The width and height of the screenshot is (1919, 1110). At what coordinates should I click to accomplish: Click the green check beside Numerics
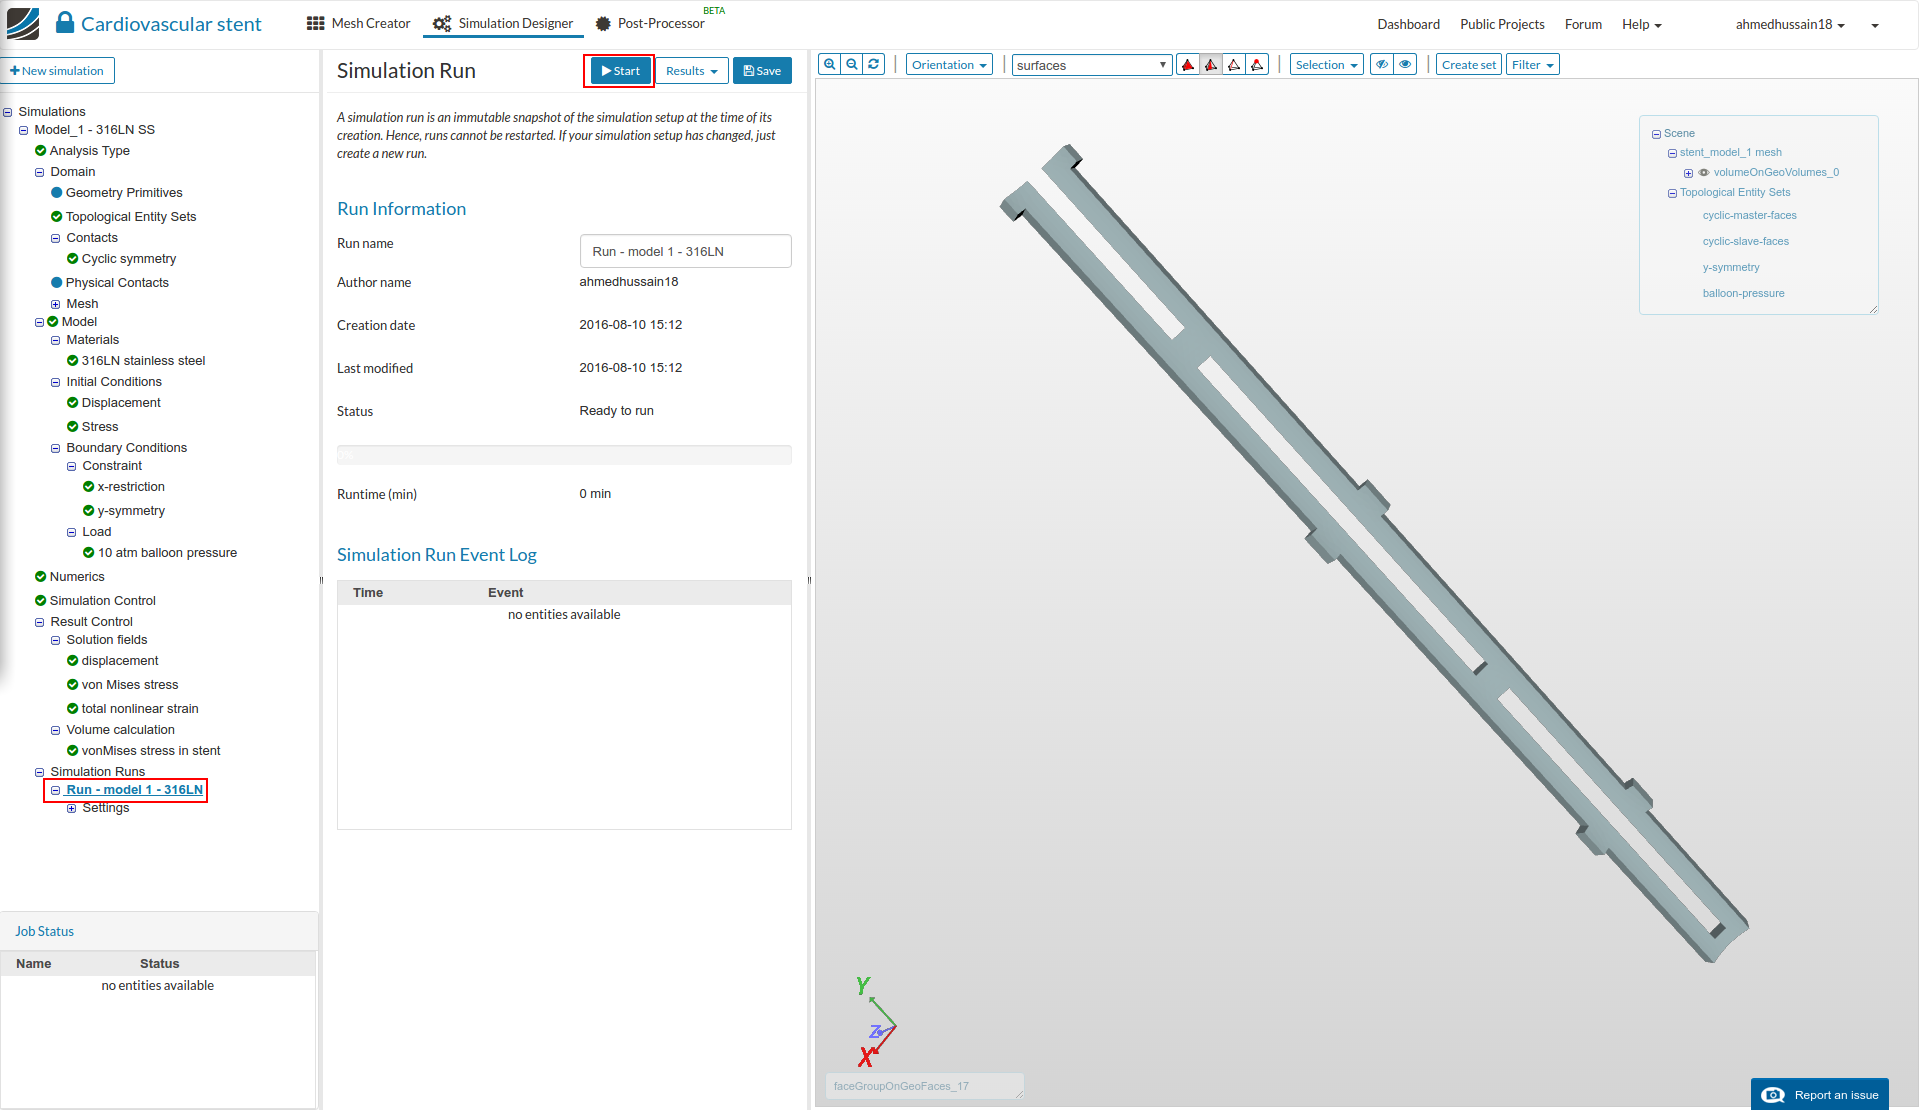(41, 577)
